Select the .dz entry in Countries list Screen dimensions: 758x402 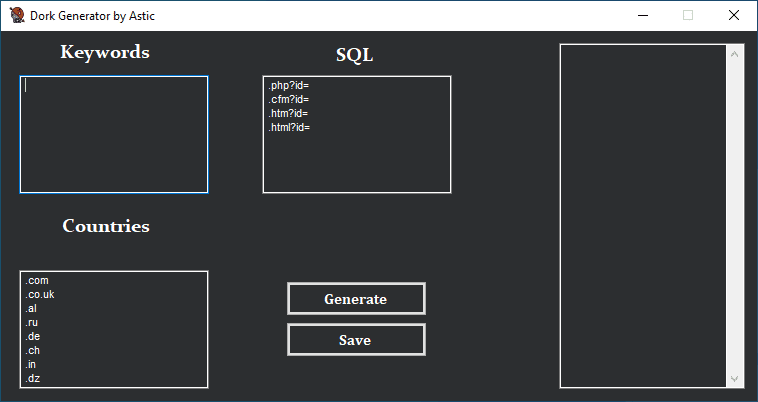tap(32, 379)
